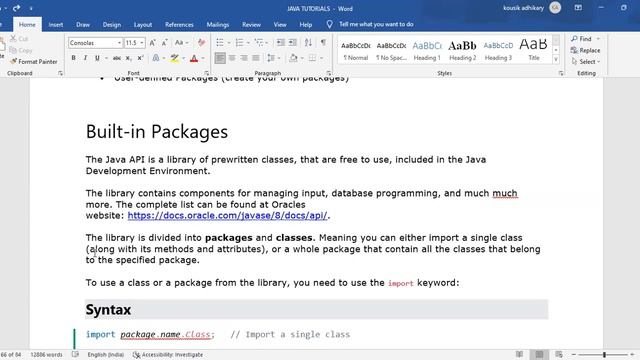Center align the paragraph
Screen dimensions: 640x360
point(232,58)
